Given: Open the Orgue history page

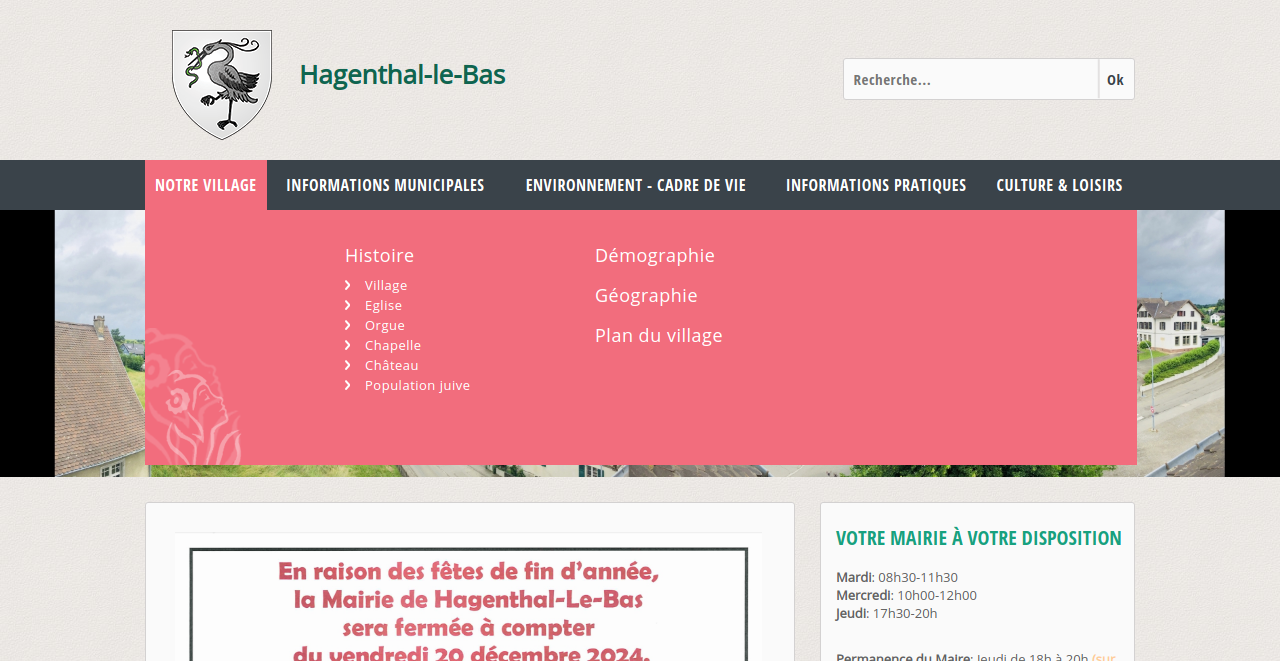Looking at the screenshot, I should (x=385, y=325).
